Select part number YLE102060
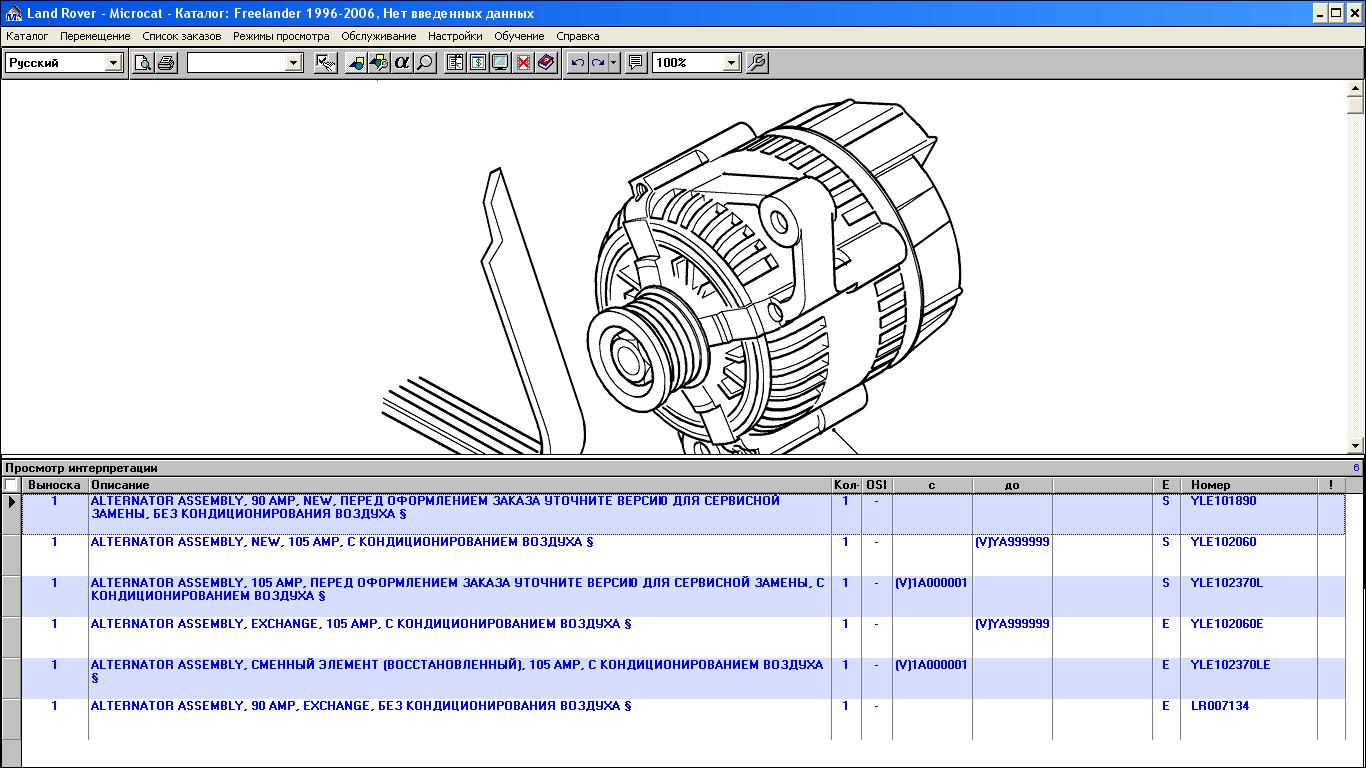 (x=1223, y=542)
